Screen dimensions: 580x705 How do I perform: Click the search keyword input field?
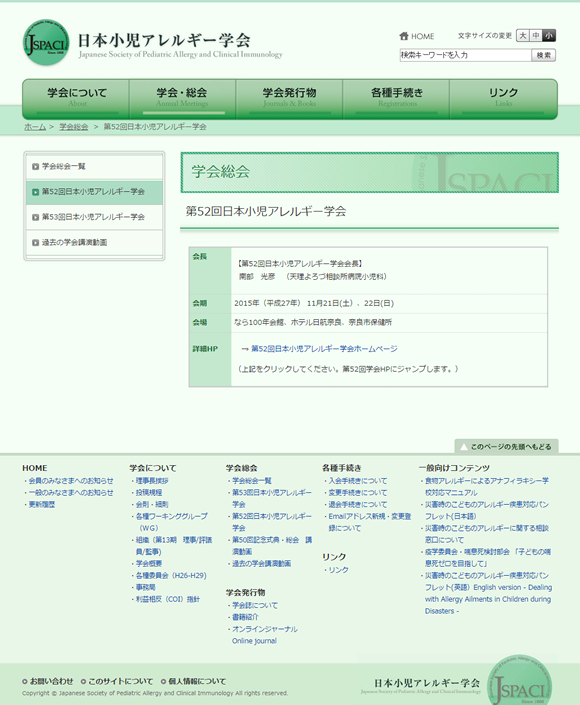465,55
